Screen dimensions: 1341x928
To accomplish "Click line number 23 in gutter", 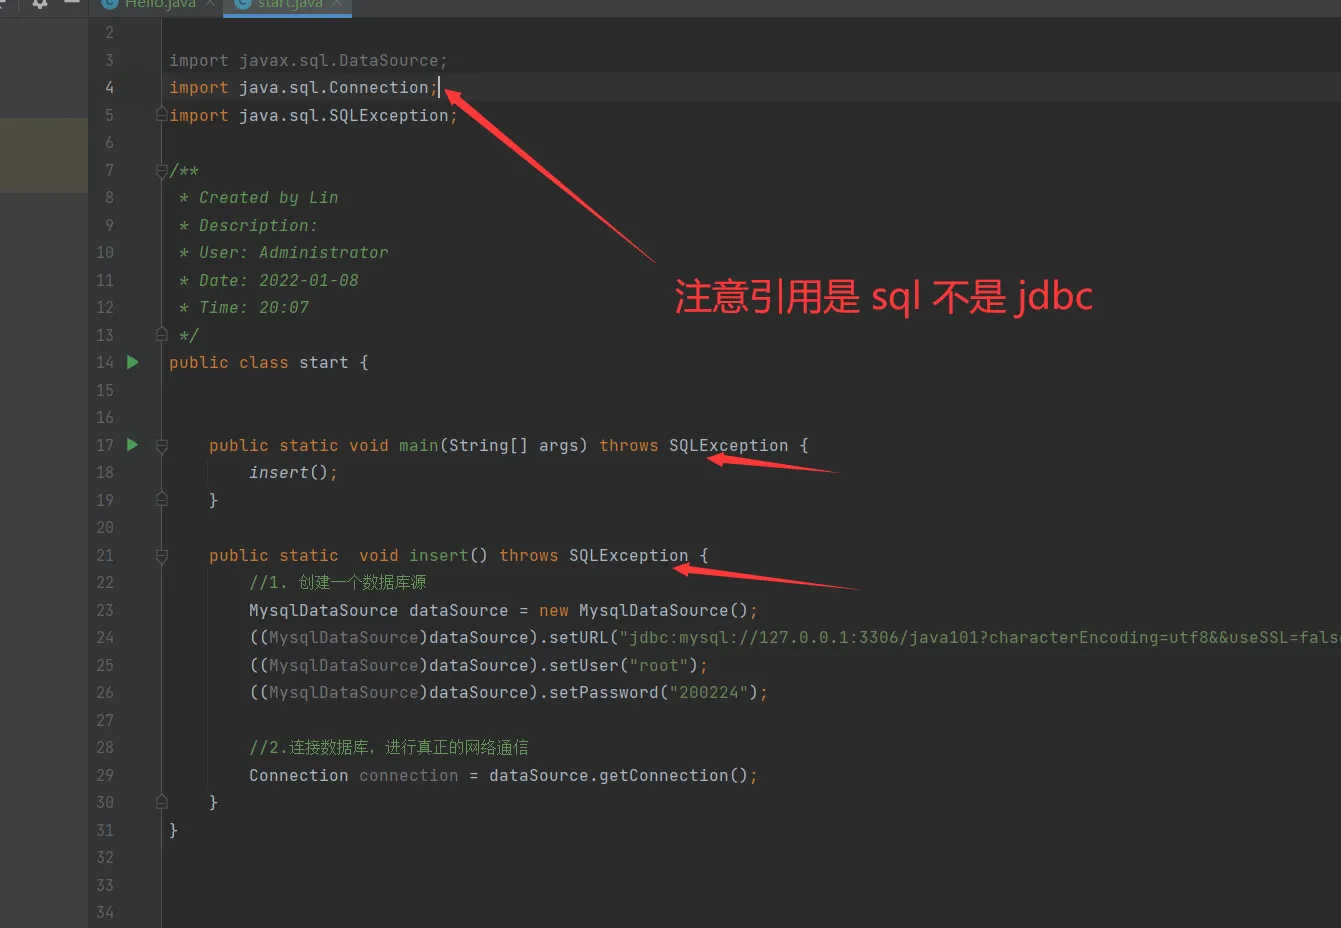I will [105, 610].
